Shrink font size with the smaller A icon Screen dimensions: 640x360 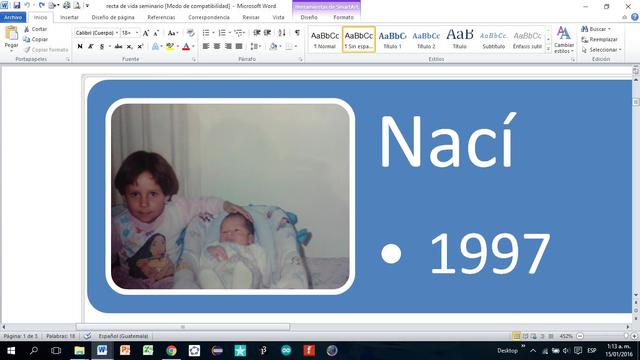coord(156,33)
